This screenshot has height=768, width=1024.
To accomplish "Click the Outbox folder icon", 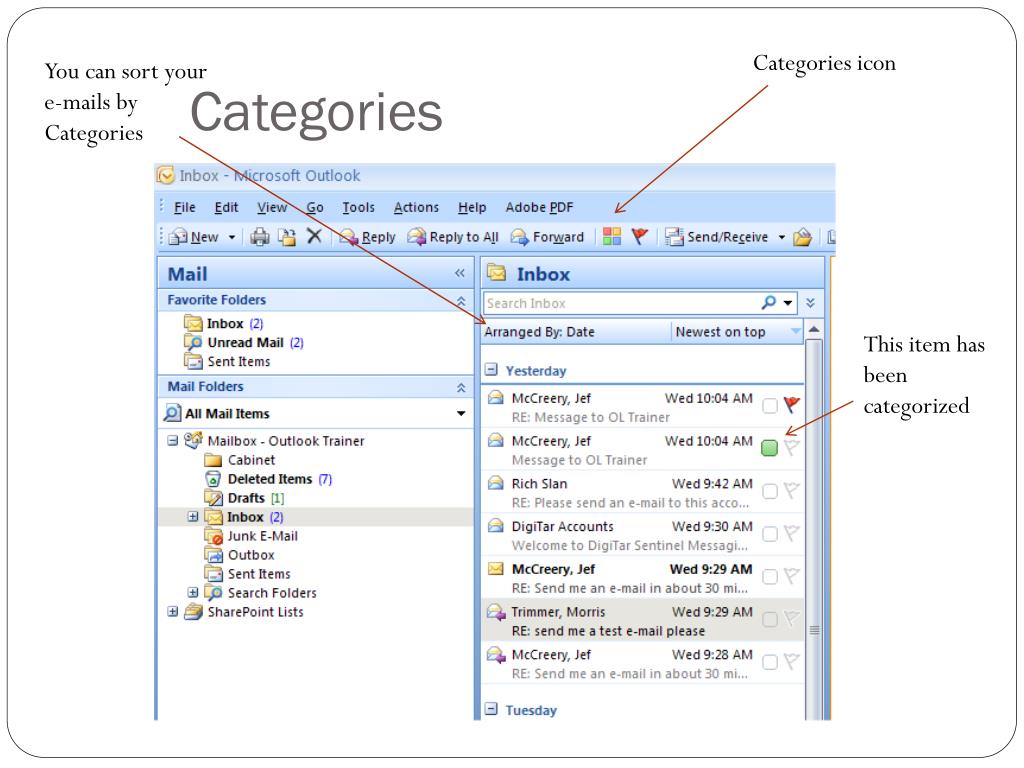I will (x=214, y=555).
